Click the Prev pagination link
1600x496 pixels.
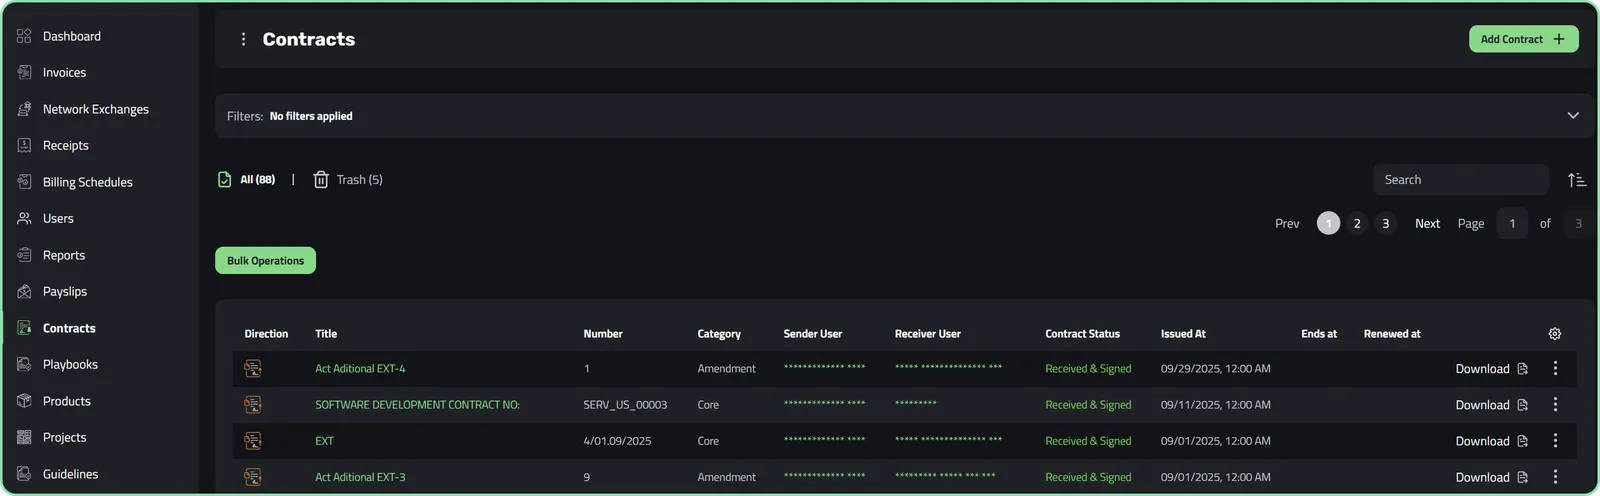[1287, 224]
